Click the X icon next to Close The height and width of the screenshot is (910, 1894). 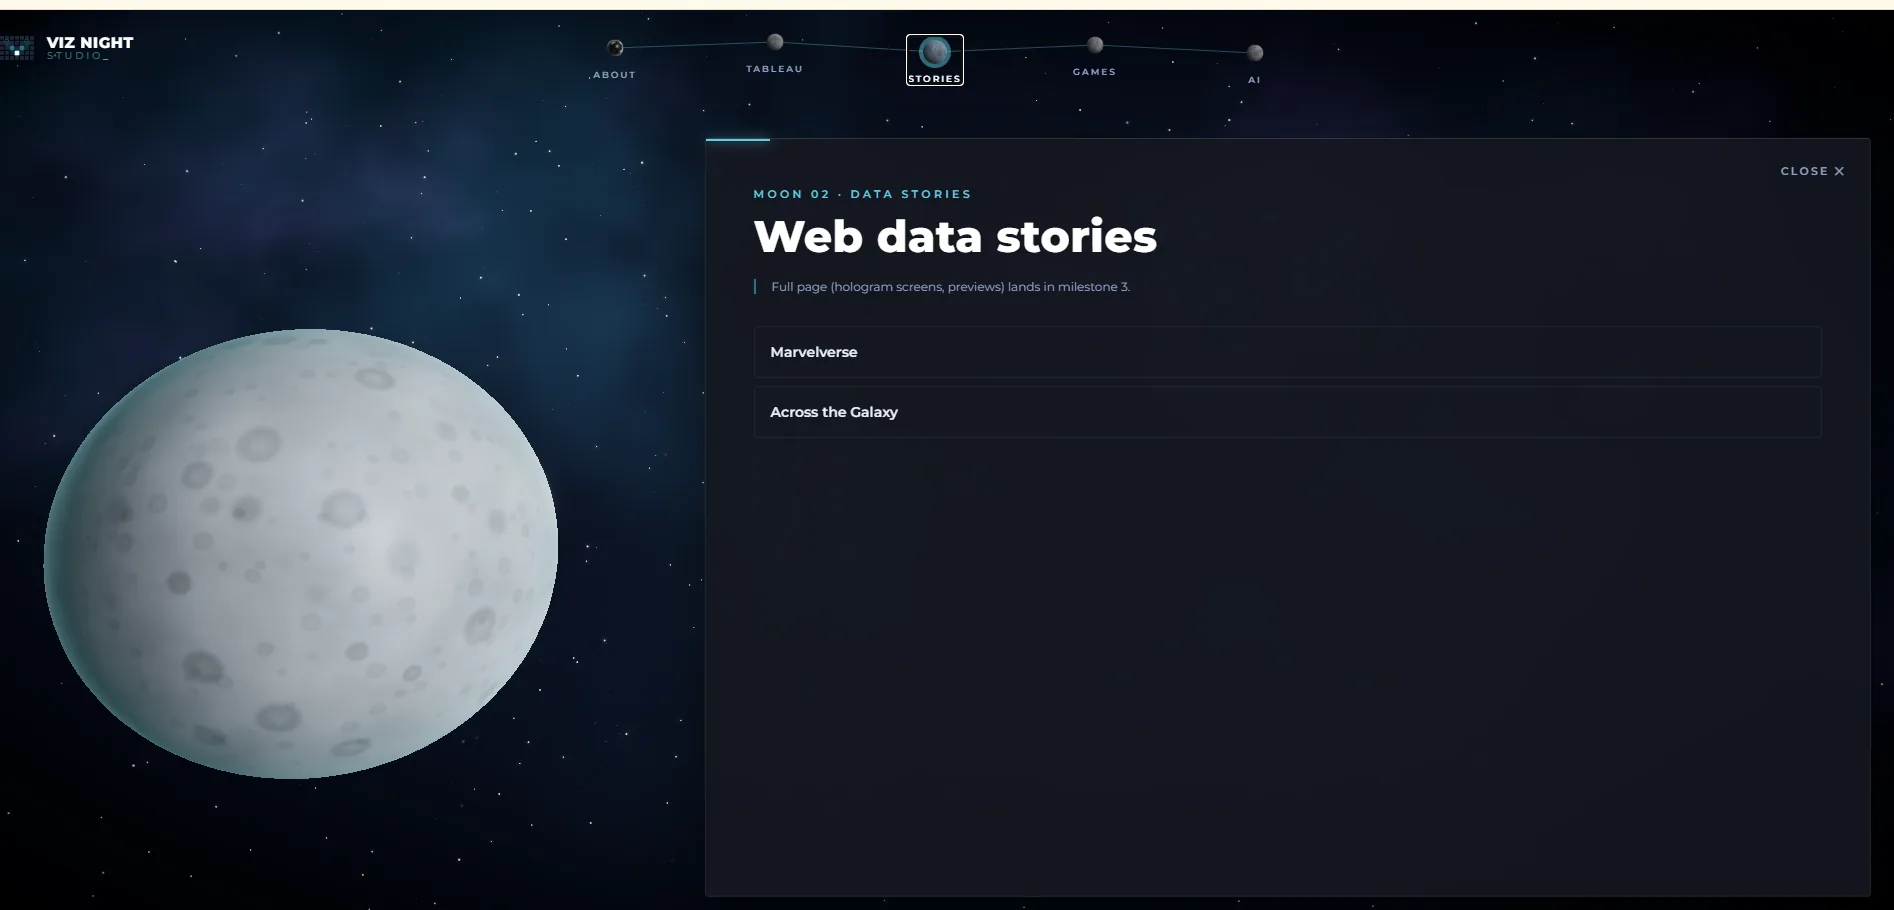[x=1839, y=171]
